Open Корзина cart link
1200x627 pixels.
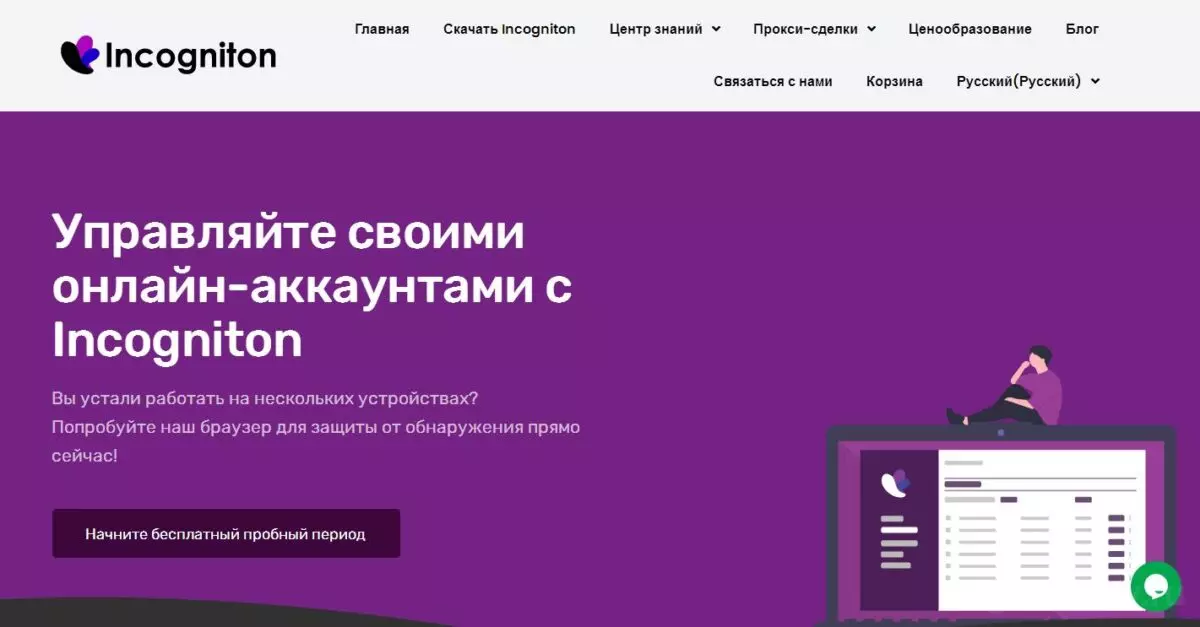point(894,81)
